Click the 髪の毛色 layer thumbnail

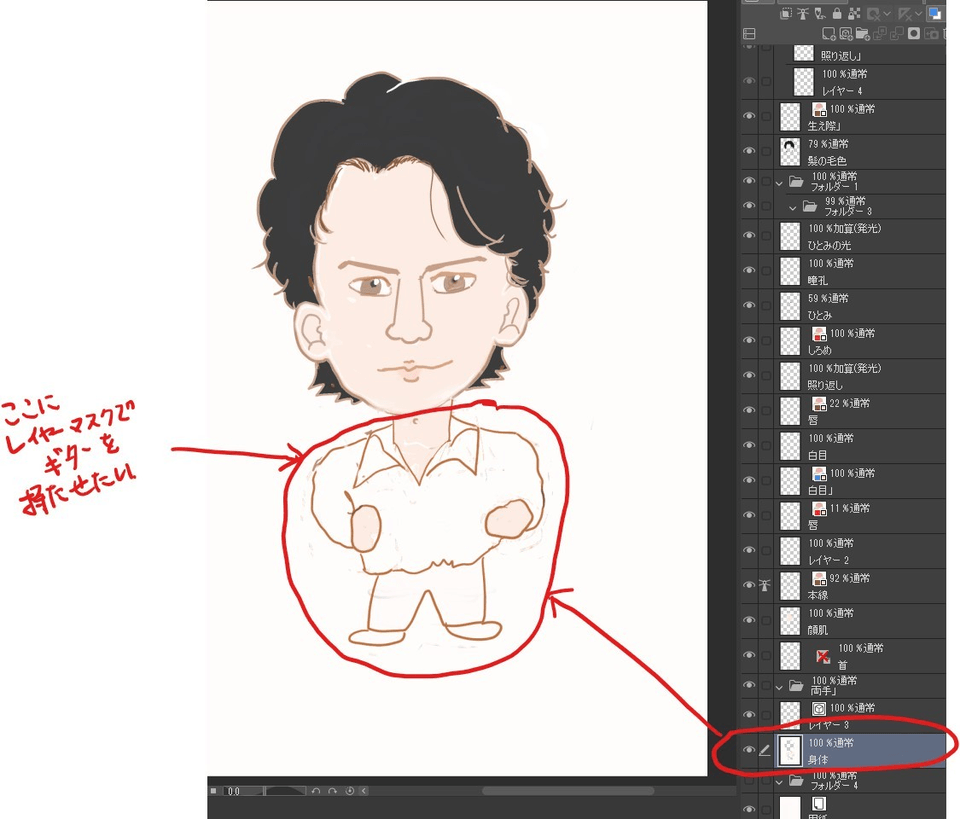(790, 152)
